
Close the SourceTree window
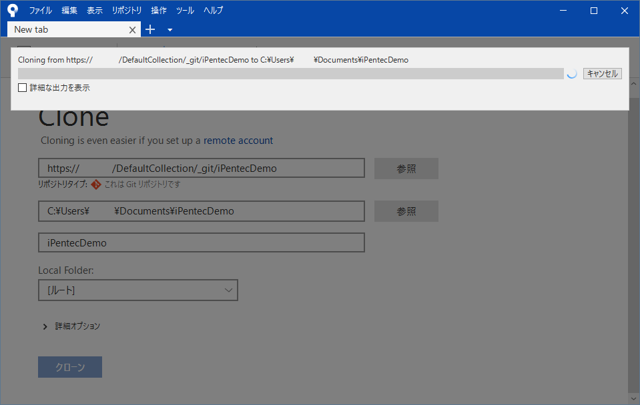[624, 11]
